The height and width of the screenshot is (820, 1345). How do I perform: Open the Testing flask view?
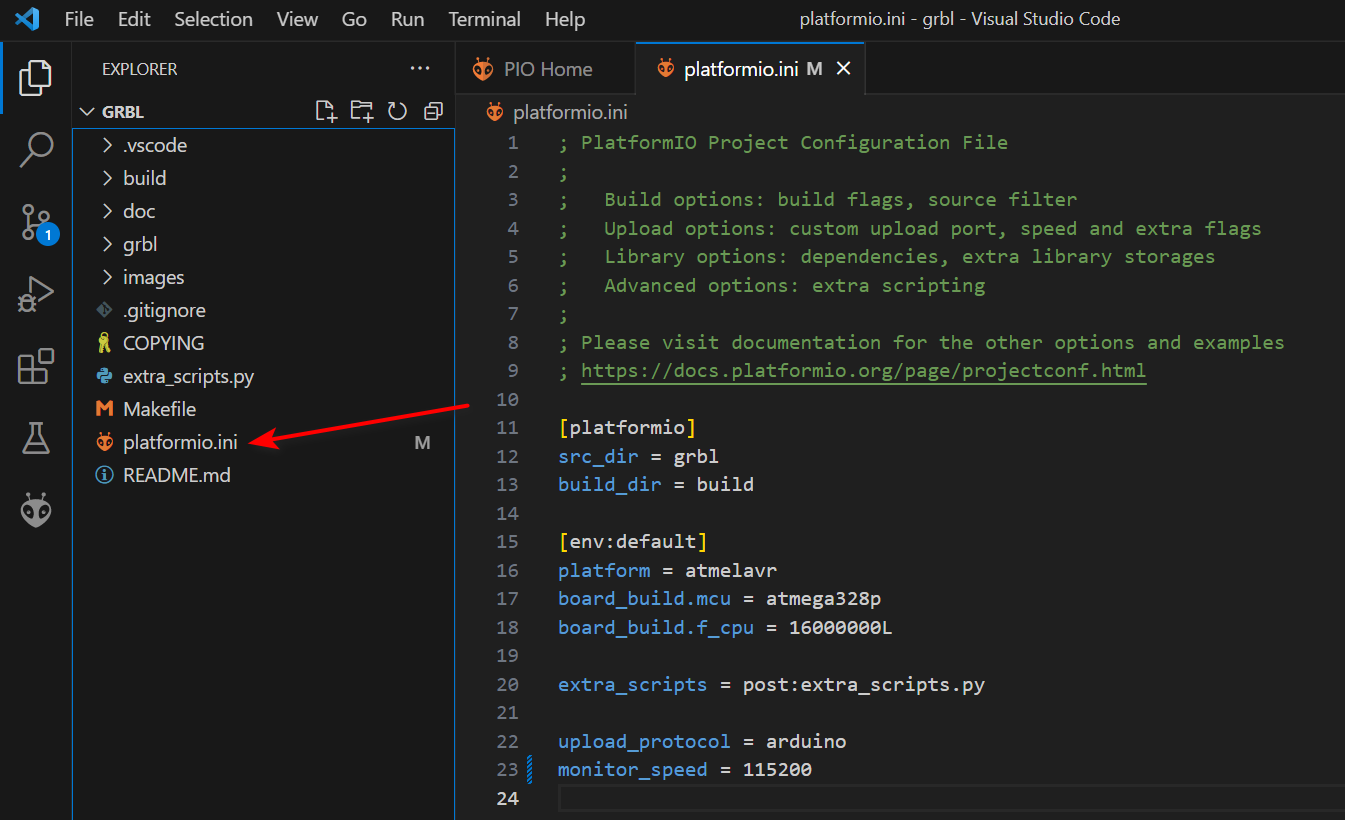point(35,438)
